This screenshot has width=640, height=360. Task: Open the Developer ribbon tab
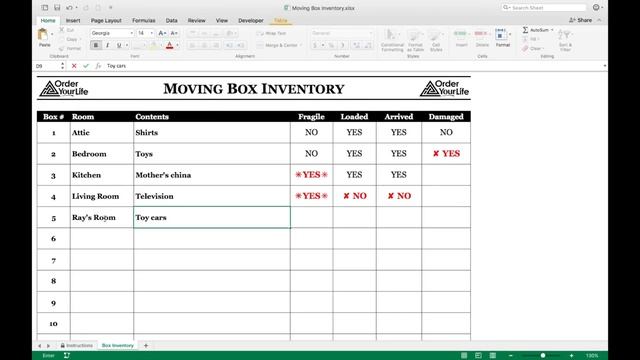pyautogui.click(x=251, y=20)
